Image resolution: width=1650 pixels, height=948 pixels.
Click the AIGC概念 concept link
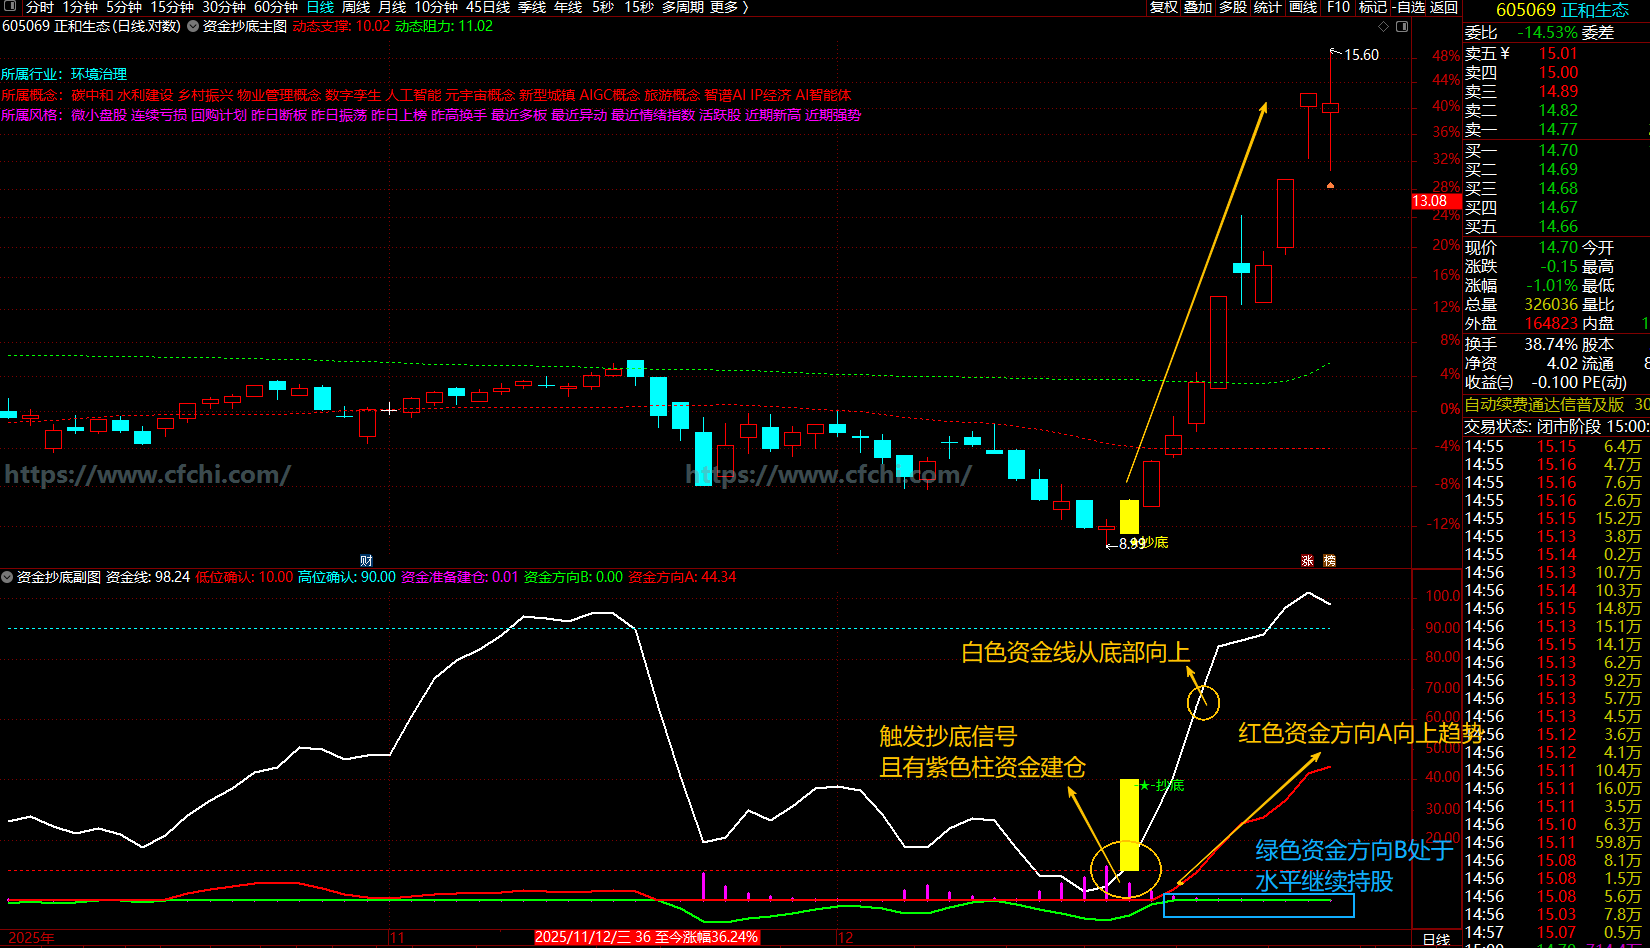coord(610,95)
